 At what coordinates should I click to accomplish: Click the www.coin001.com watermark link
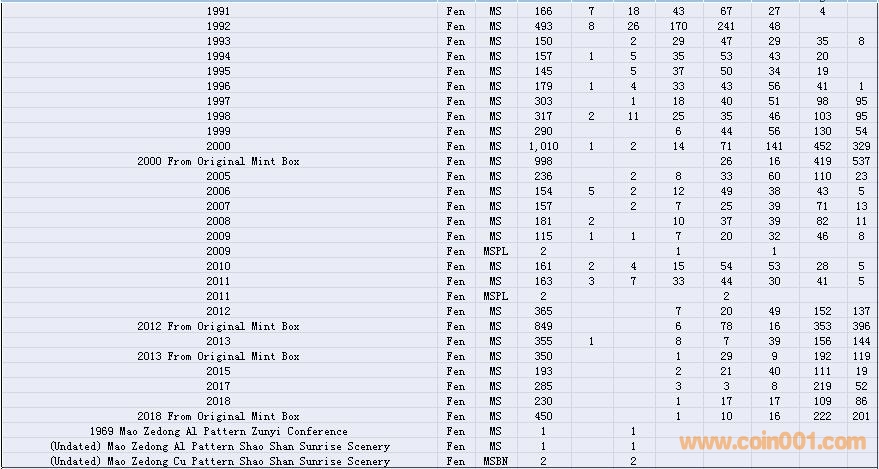click(772, 443)
